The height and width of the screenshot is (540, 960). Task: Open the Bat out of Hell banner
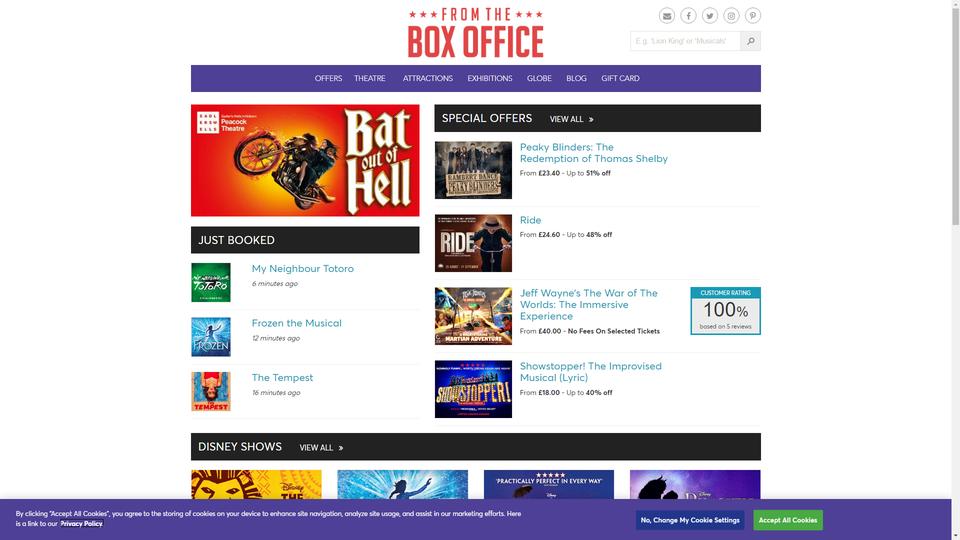pyautogui.click(x=305, y=160)
